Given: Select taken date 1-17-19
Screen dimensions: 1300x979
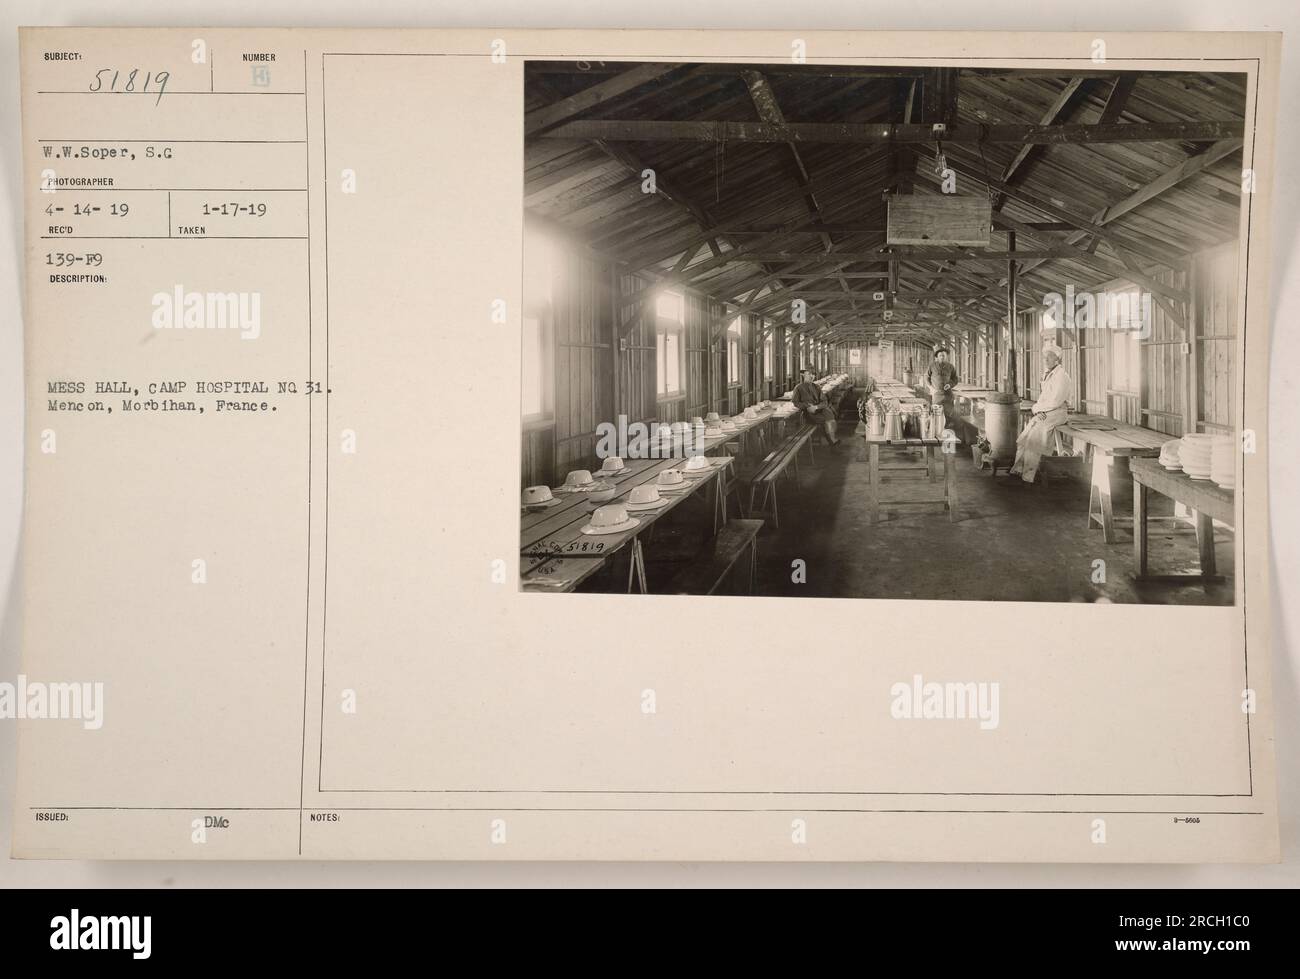Looking at the screenshot, I should click(x=245, y=211).
